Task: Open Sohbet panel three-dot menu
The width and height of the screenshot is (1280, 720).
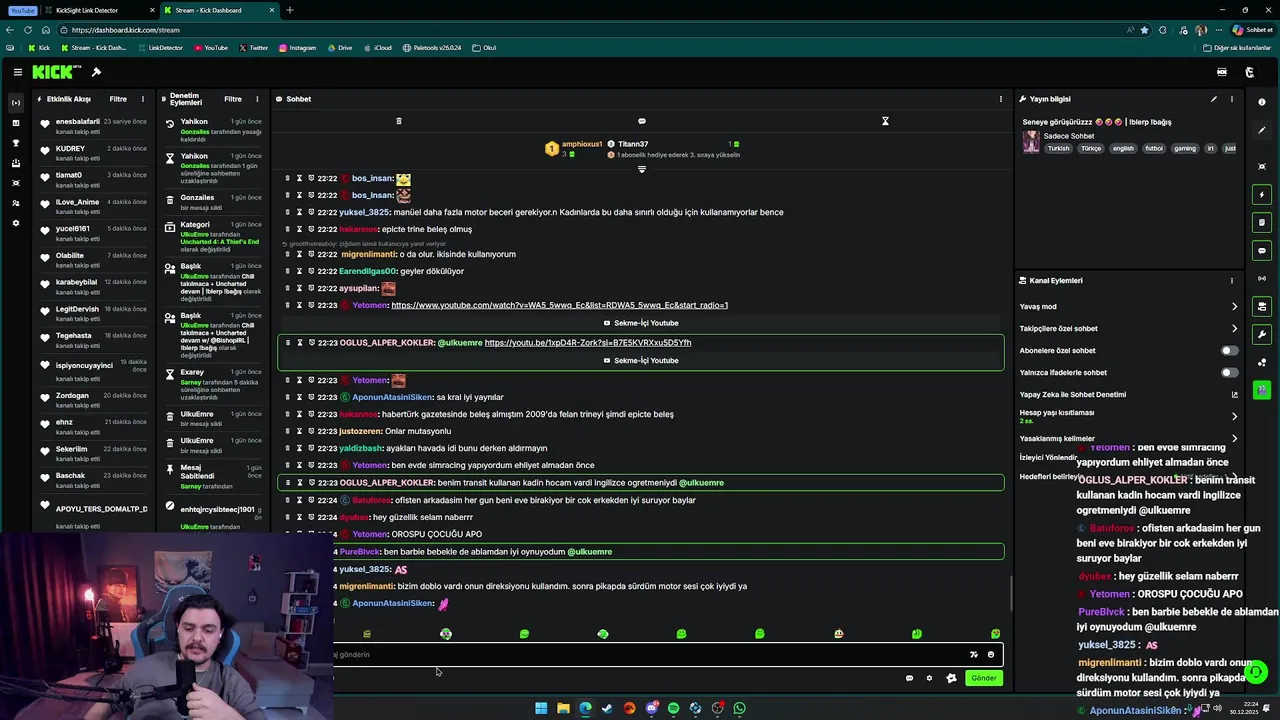Action: tap(1000, 99)
